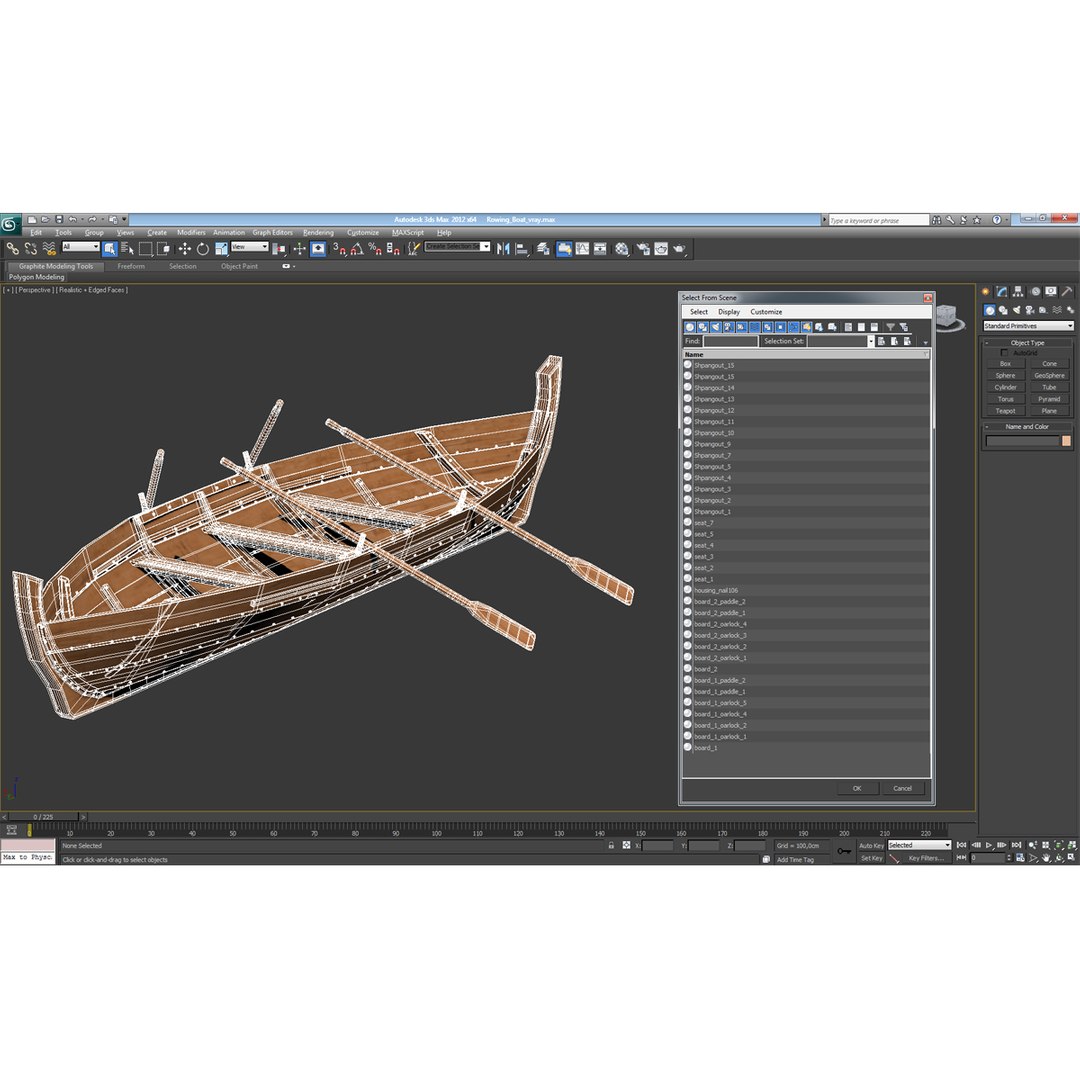The width and height of the screenshot is (1080, 1080).
Task: Open the key mode 'Selected' dropdown
Action: point(920,845)
